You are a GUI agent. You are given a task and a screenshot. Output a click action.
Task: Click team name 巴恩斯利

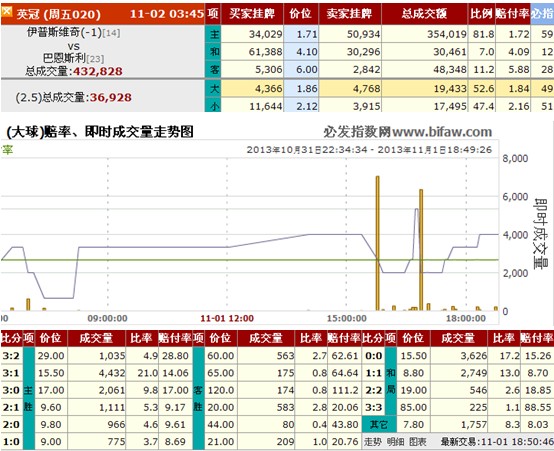64,58
